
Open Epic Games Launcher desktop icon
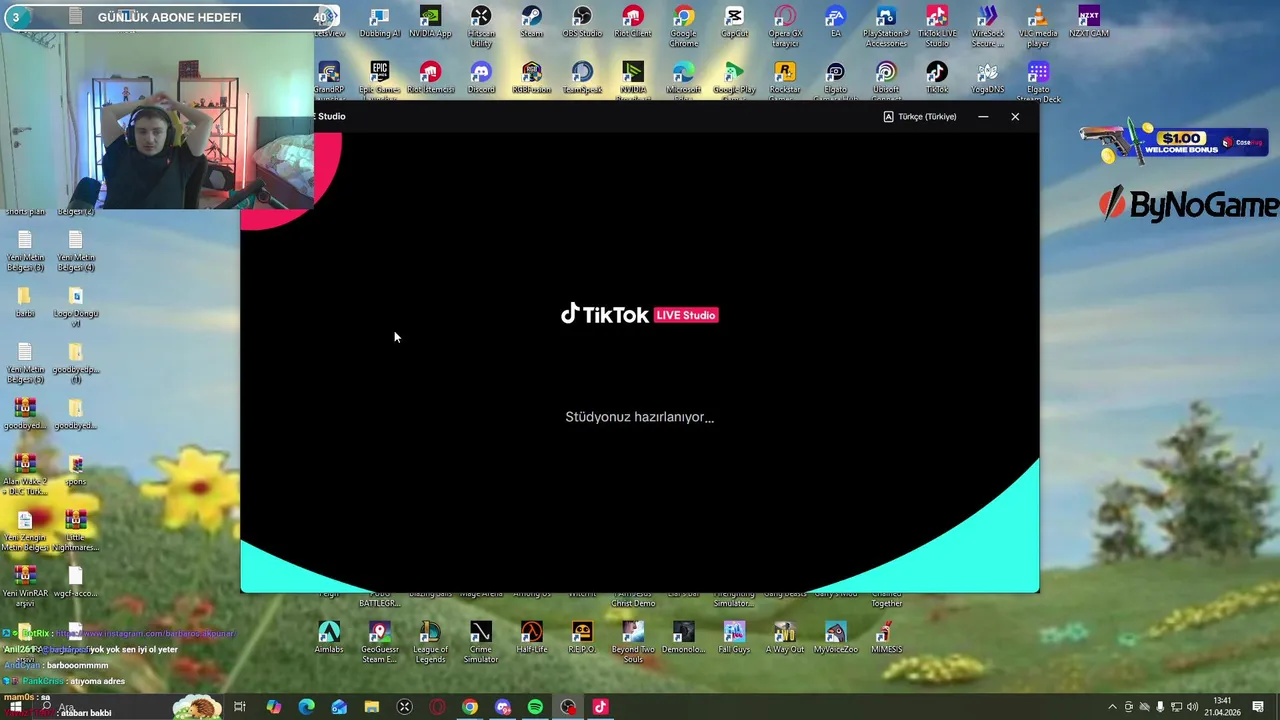tap(379, 81)
